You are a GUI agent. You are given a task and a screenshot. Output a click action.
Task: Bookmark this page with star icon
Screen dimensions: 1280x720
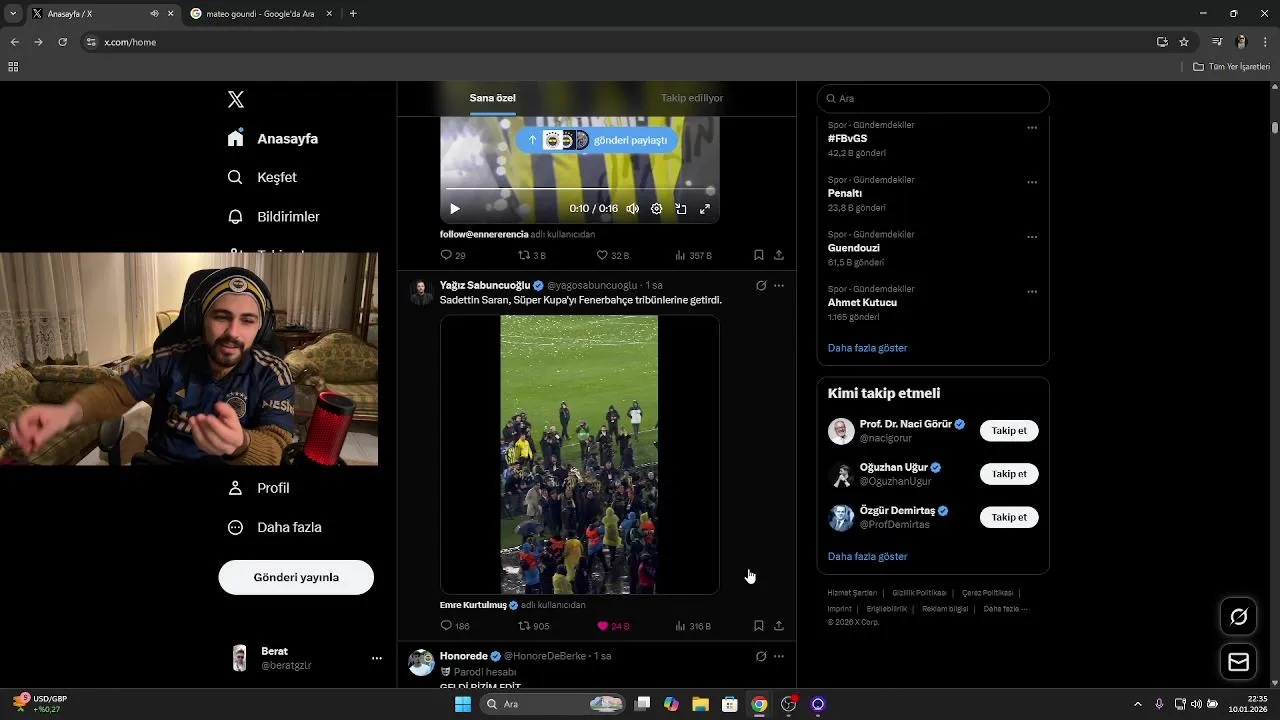pyautogui.click(x=1184, y=42)
